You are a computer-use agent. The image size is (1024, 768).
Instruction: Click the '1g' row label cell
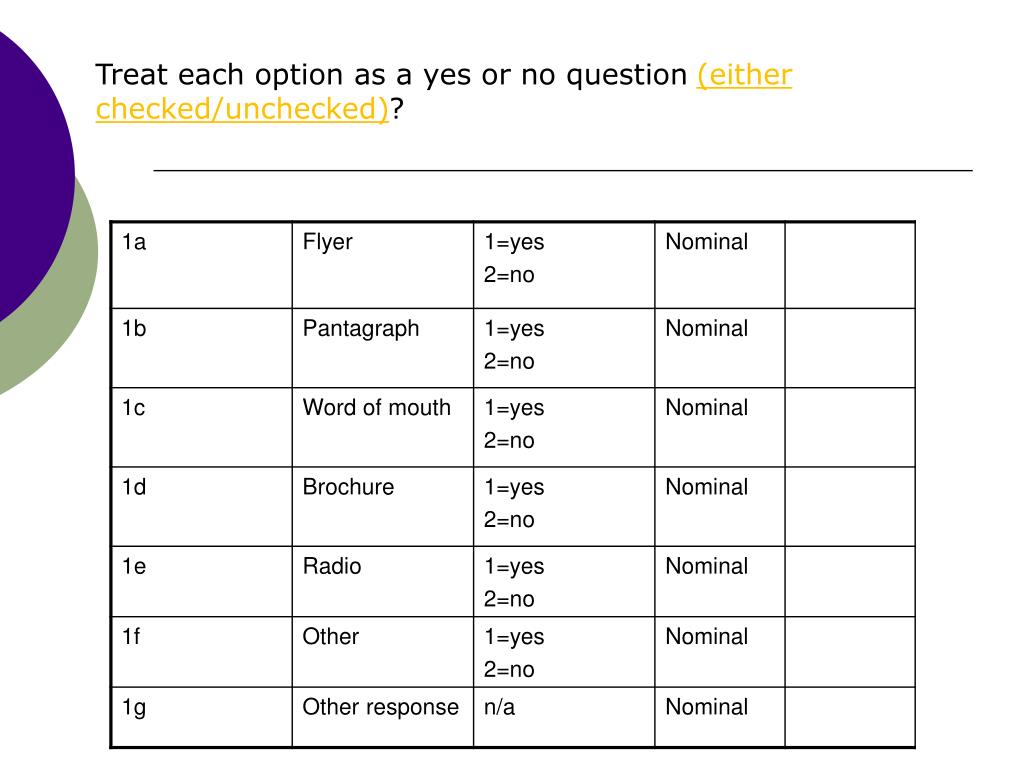click(x=202, y=716)
